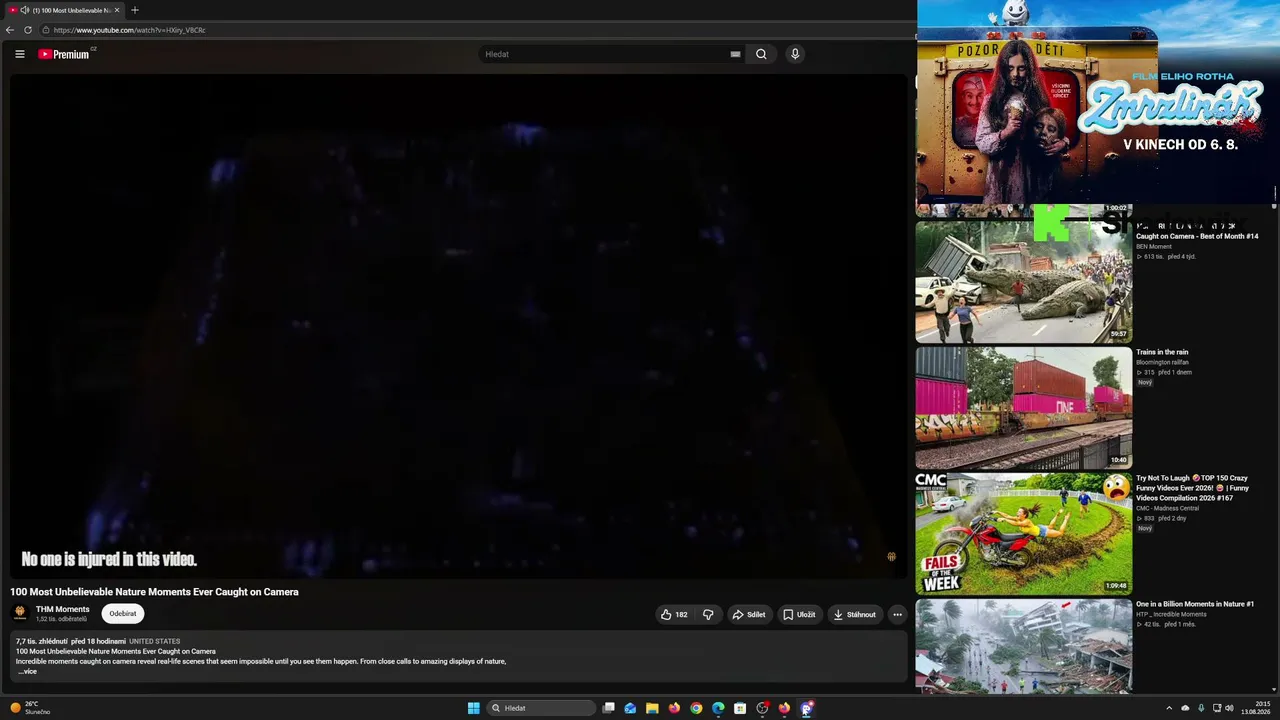Download video with 'Stáhnout' button
The height and width of the screenshot is (720, 1280).
click(x=855, y=615)
